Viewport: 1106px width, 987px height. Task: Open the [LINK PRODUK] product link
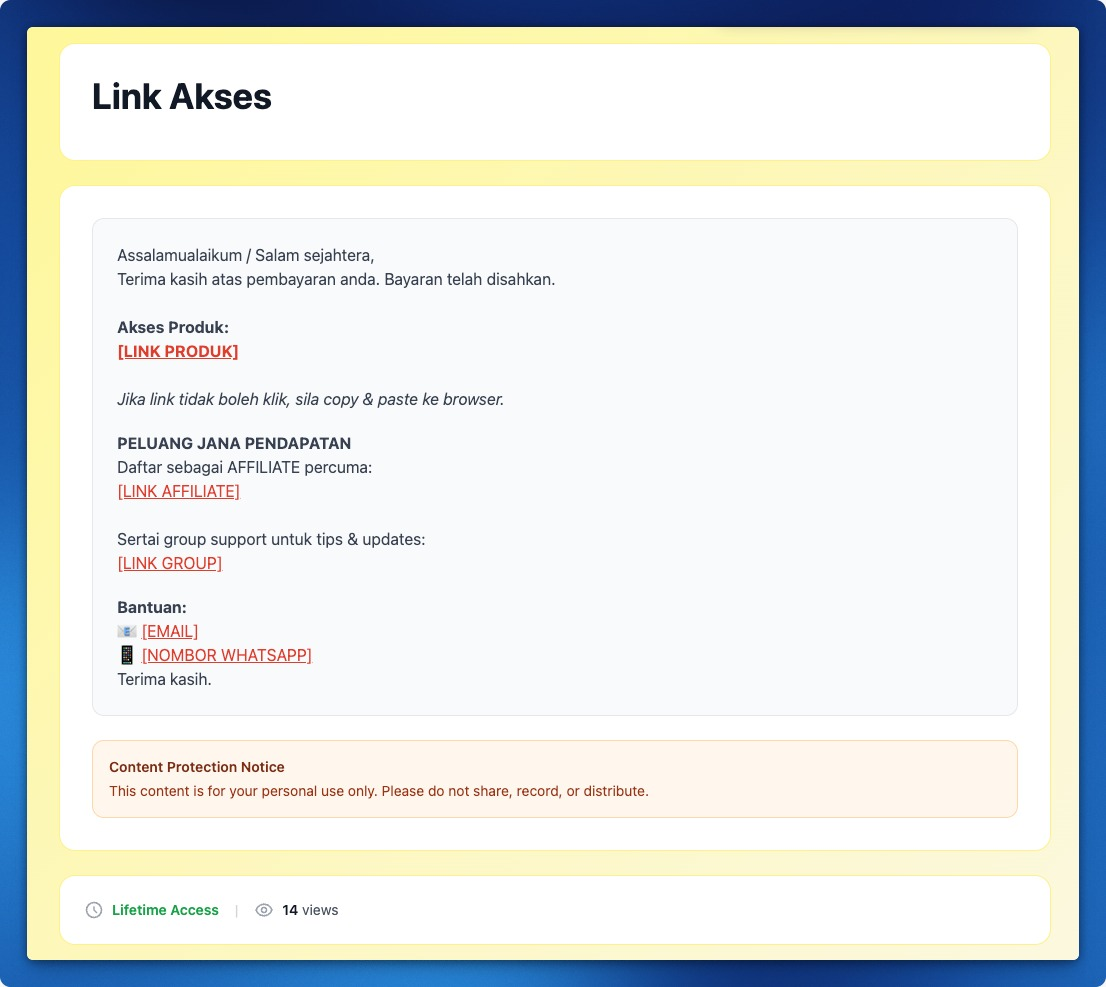point(178,351)
